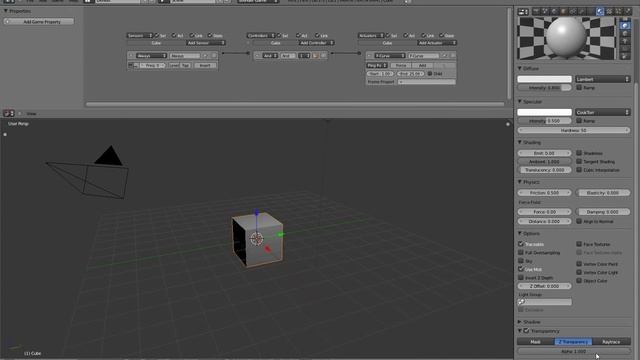Enable the Tangent Shading checkbox
Screen dimensions: 640x360
(579, 162)
